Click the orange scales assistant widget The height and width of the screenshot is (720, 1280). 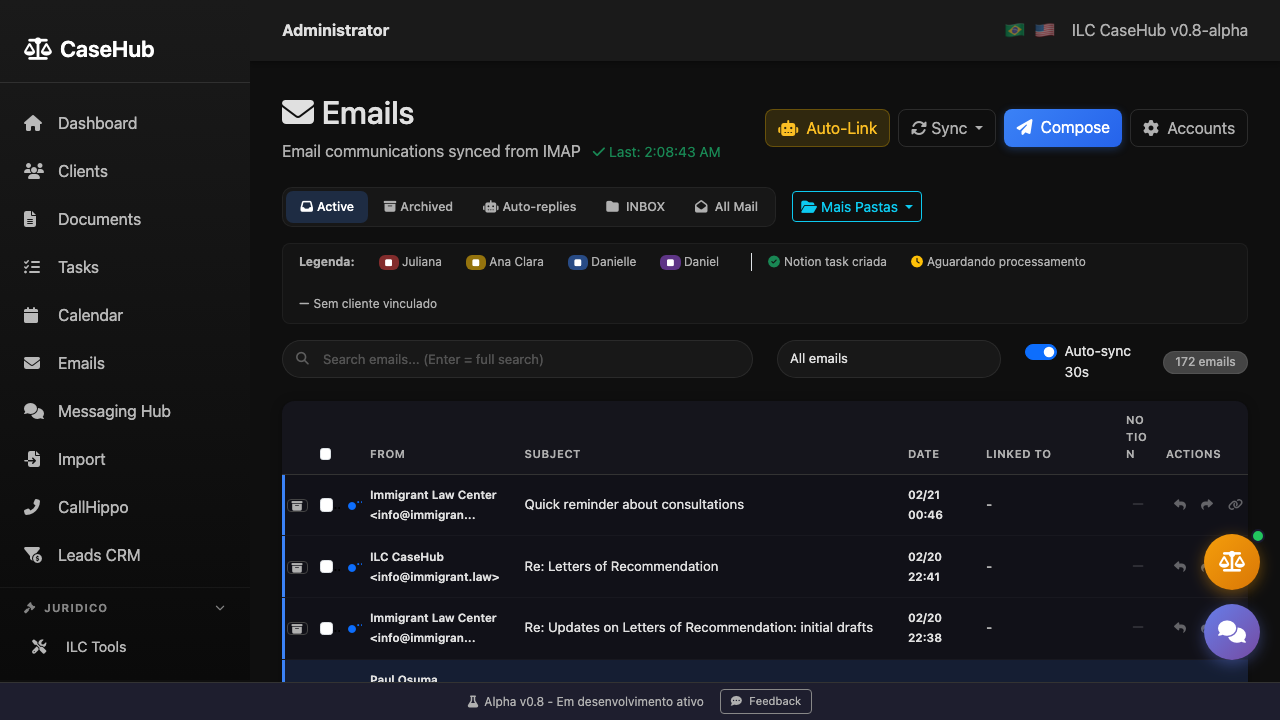tap(1231, 561)
